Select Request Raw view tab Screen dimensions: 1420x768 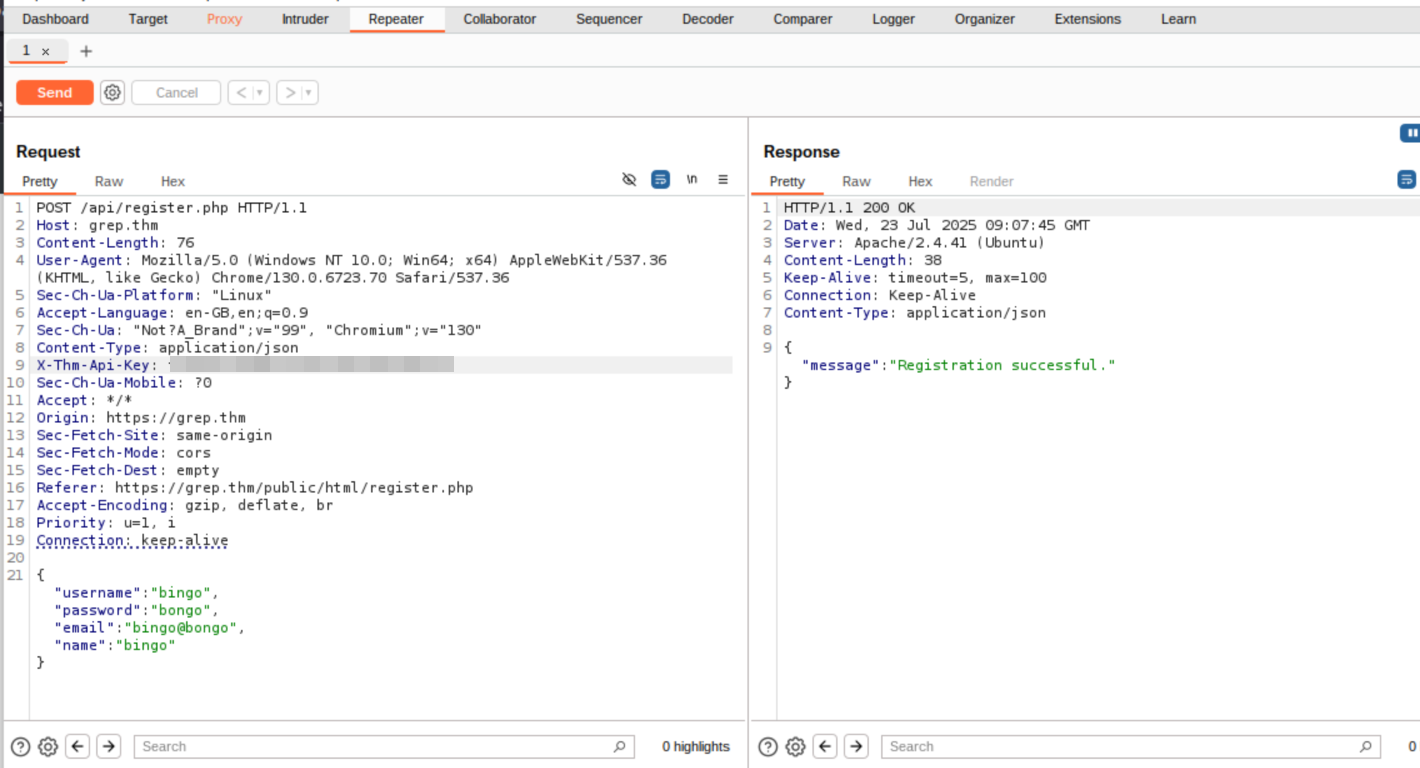tap(109, 181)
